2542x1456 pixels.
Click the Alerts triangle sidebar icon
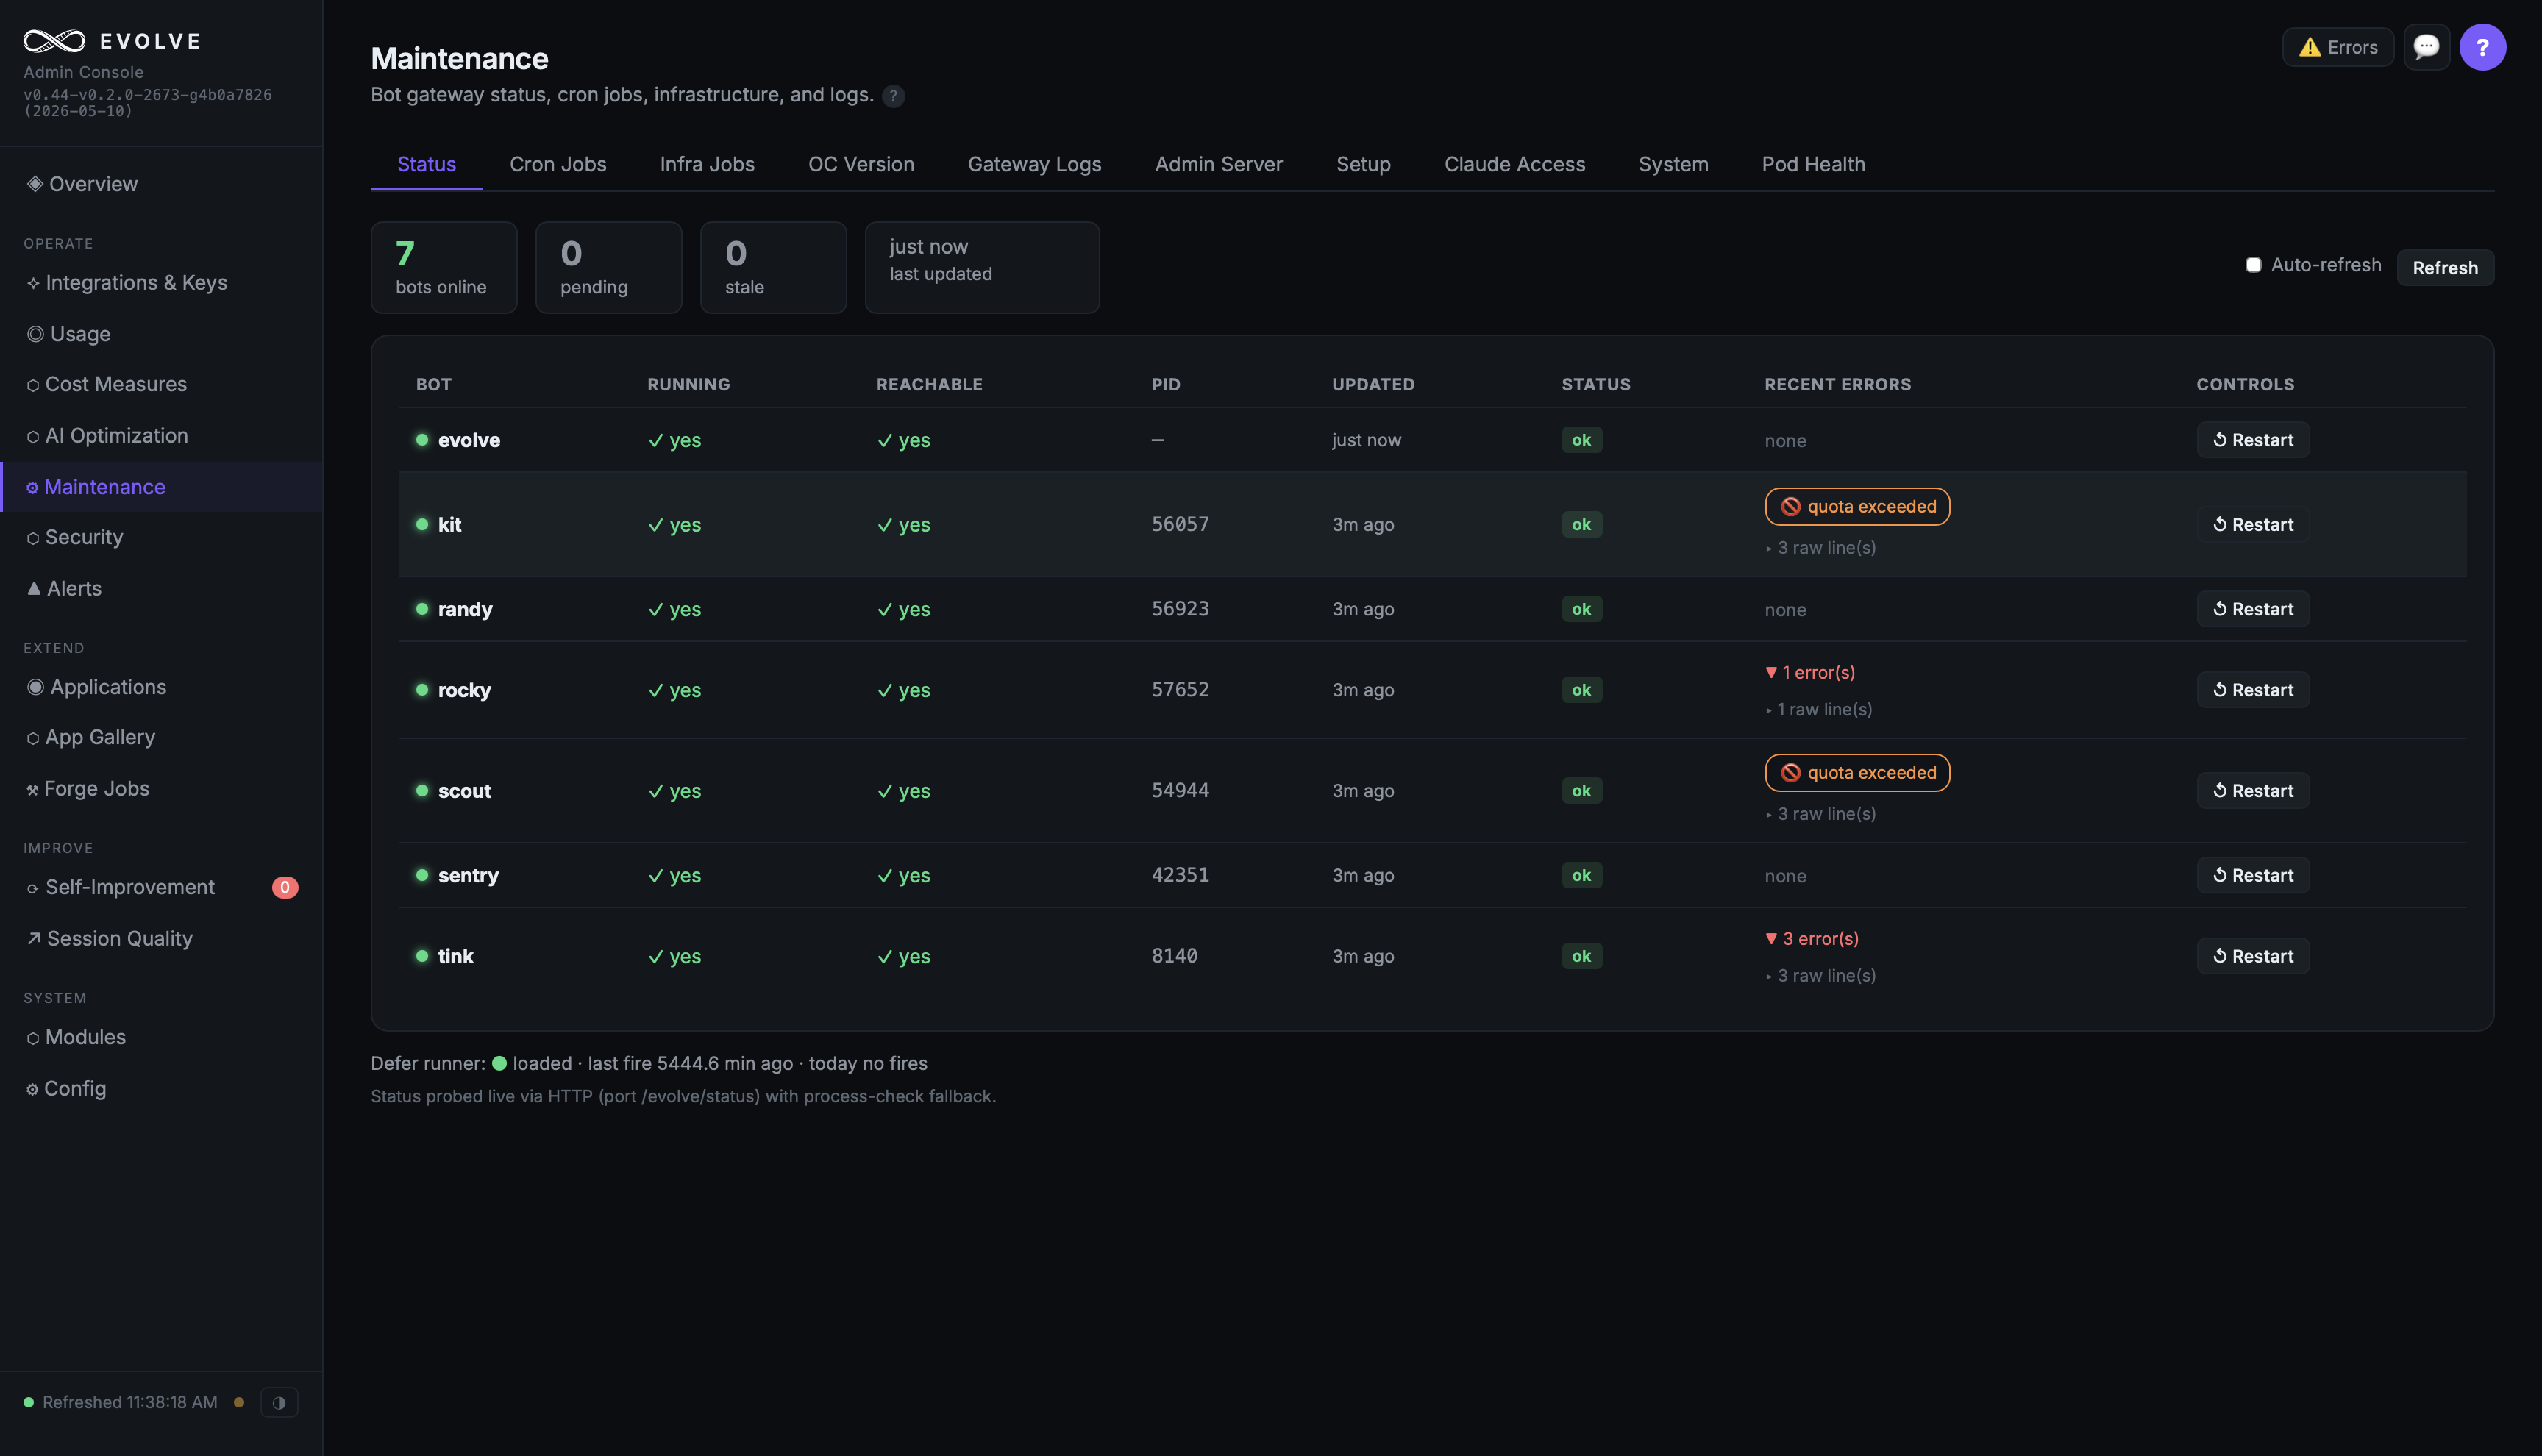point(34,588)
